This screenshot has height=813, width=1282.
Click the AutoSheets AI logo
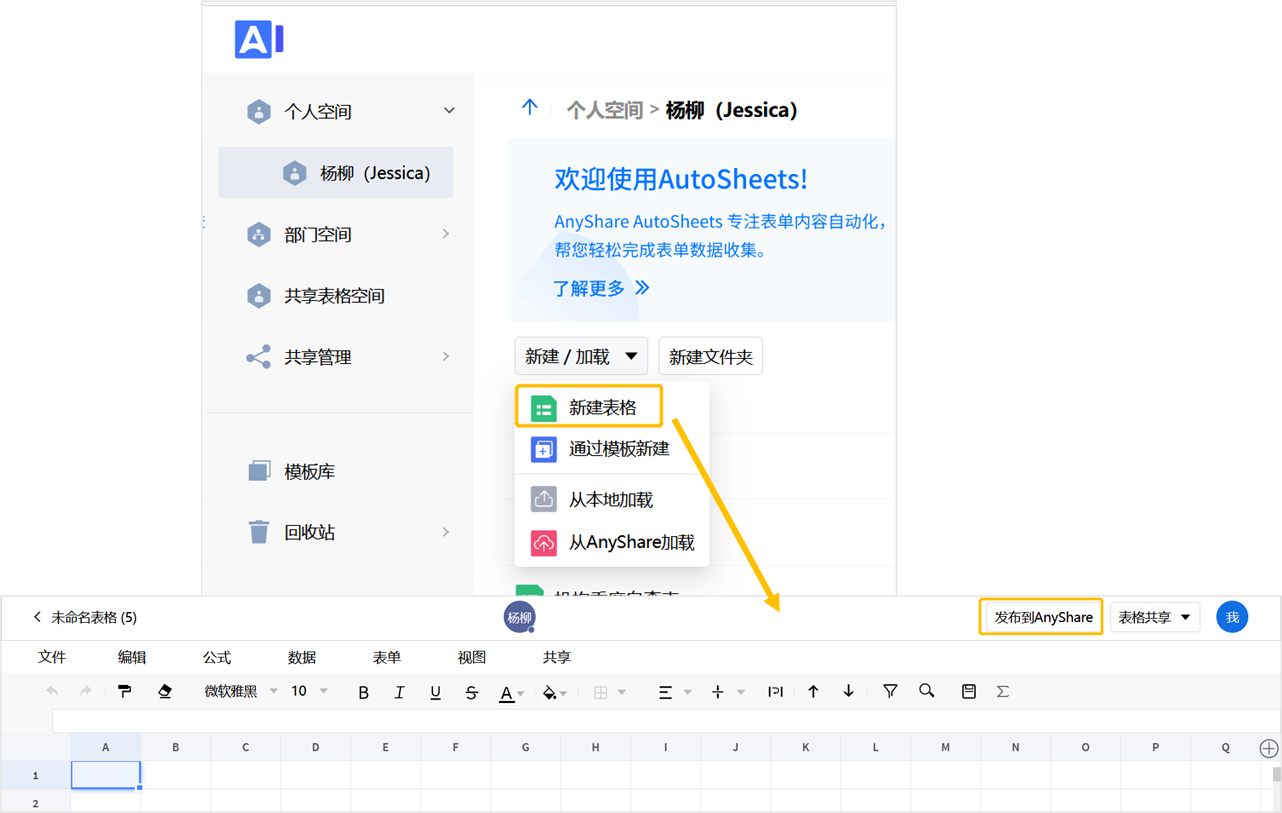259,39
